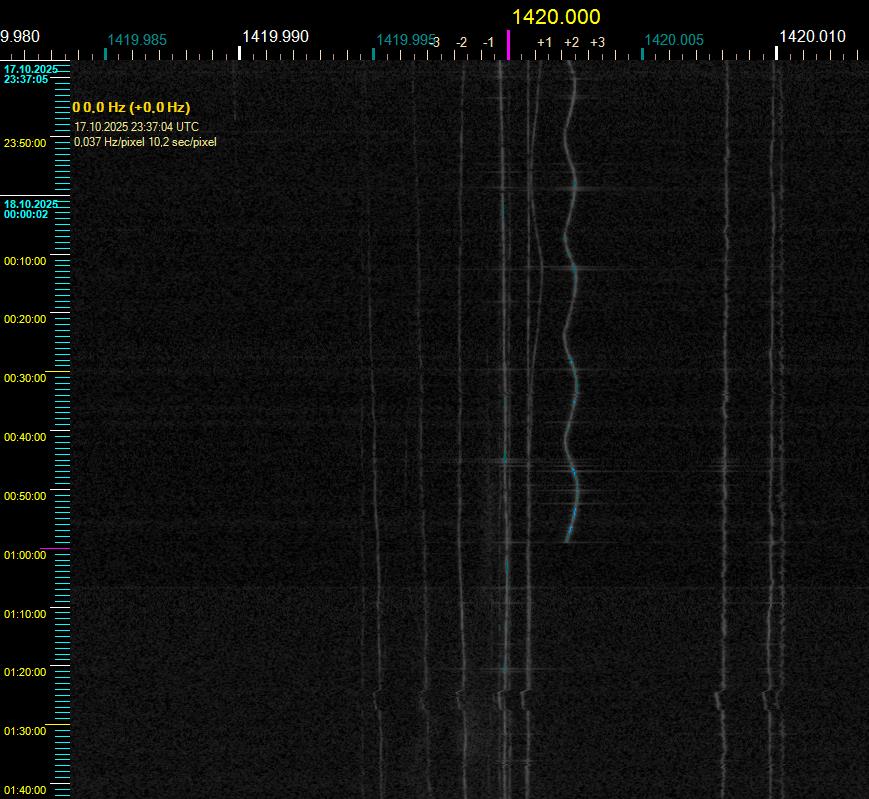Select the +2 offset mark on frequency scale
The height and width of the screenshot is (799, 869).
pyautogui.click(x=571, y=43)
